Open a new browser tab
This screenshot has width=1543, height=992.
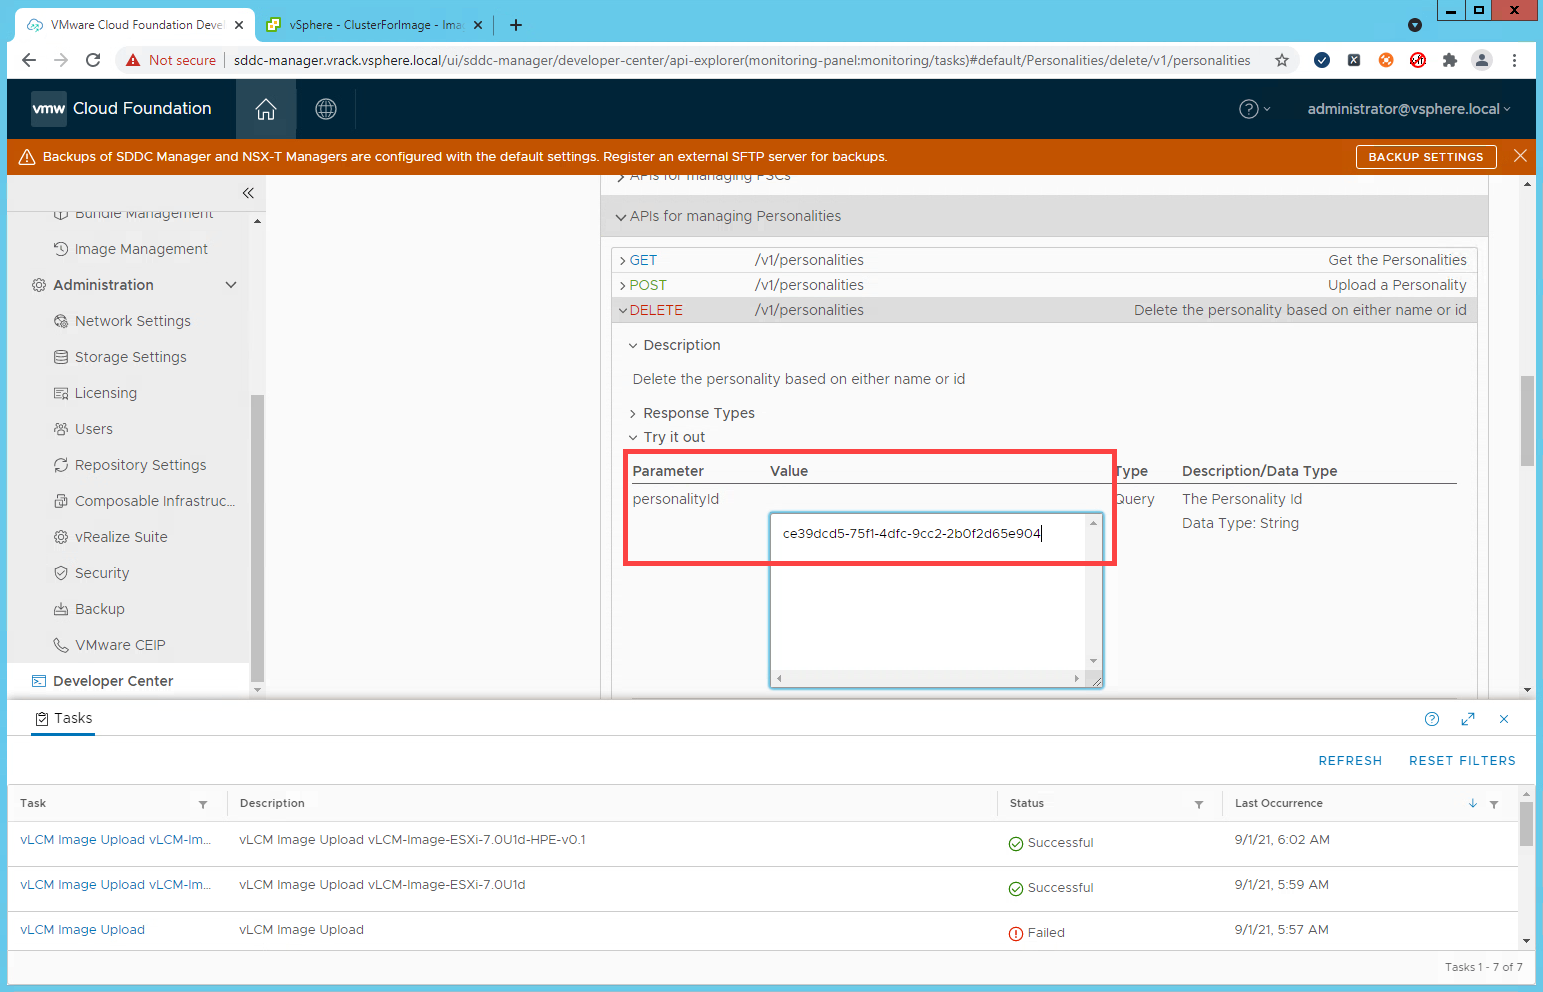click(516, 25)
